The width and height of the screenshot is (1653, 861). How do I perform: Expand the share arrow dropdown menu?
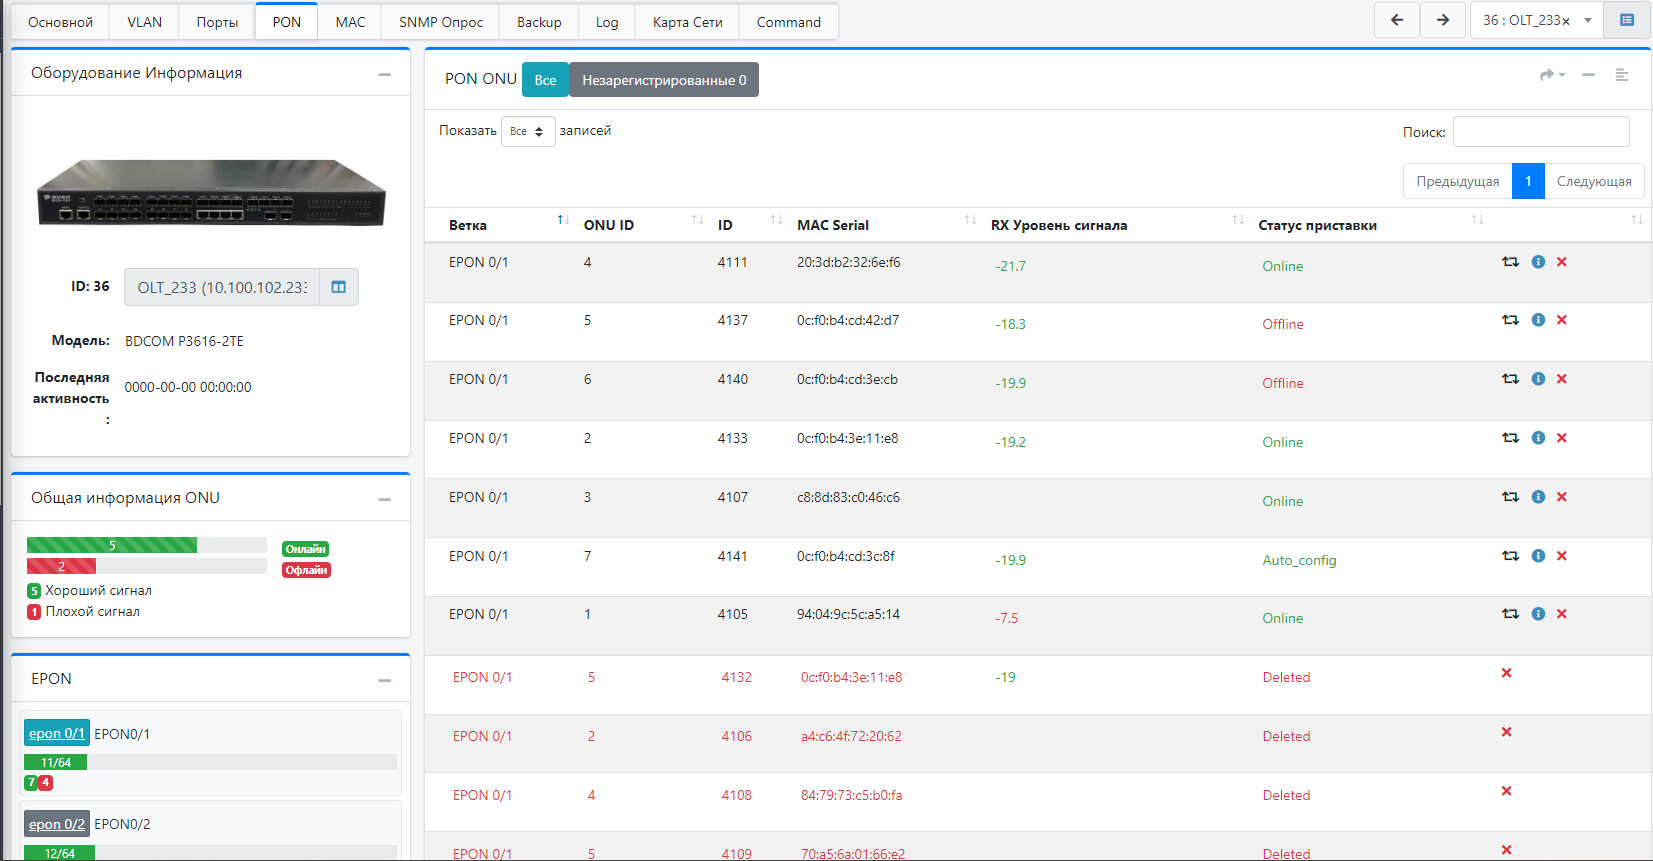[x=1552, y=75]
